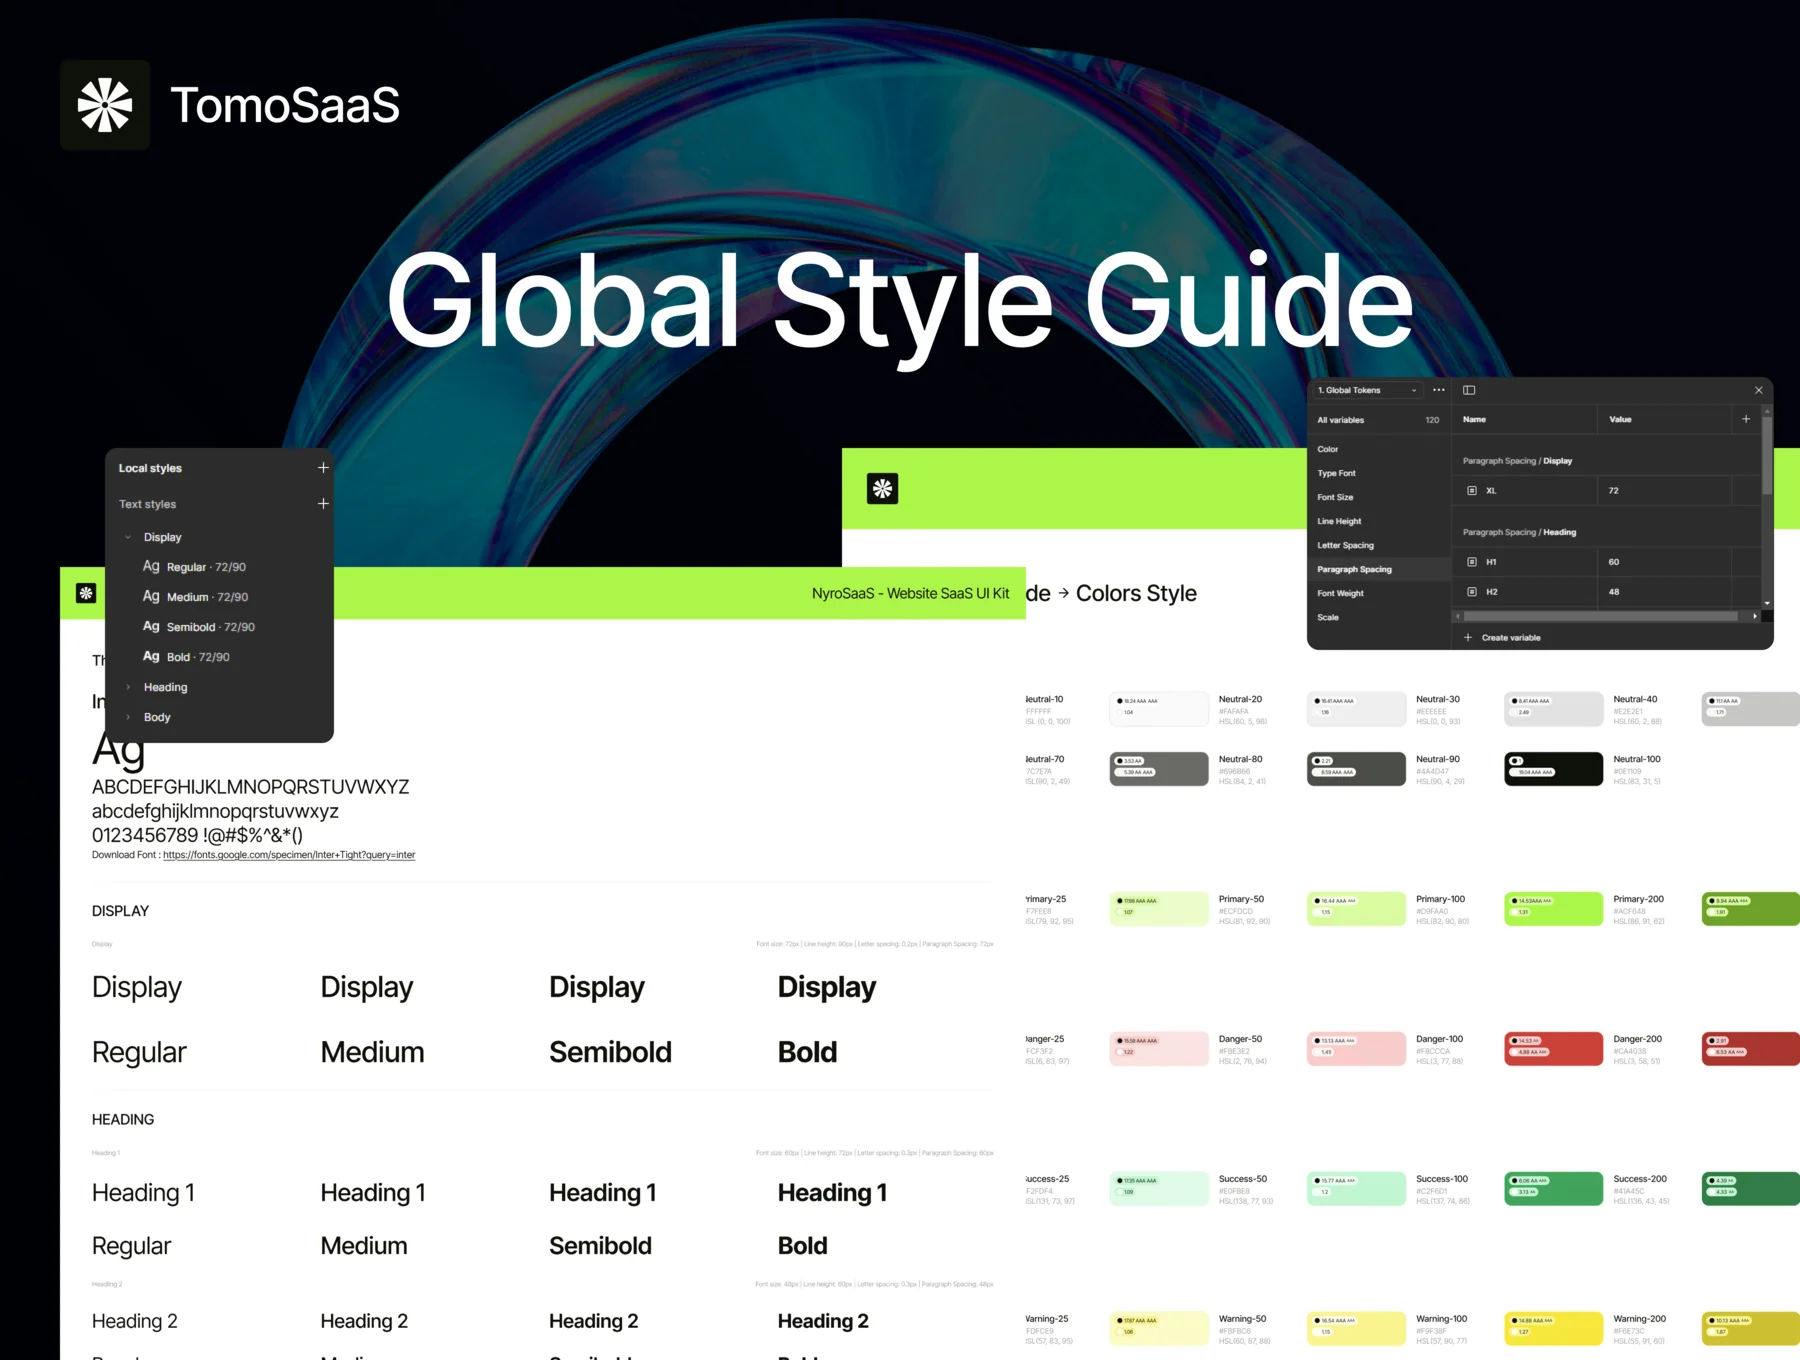The width and height of the screenshot is (1800, 1360).
Task: Edit the H2 value 48
Action: (1663, 592)
